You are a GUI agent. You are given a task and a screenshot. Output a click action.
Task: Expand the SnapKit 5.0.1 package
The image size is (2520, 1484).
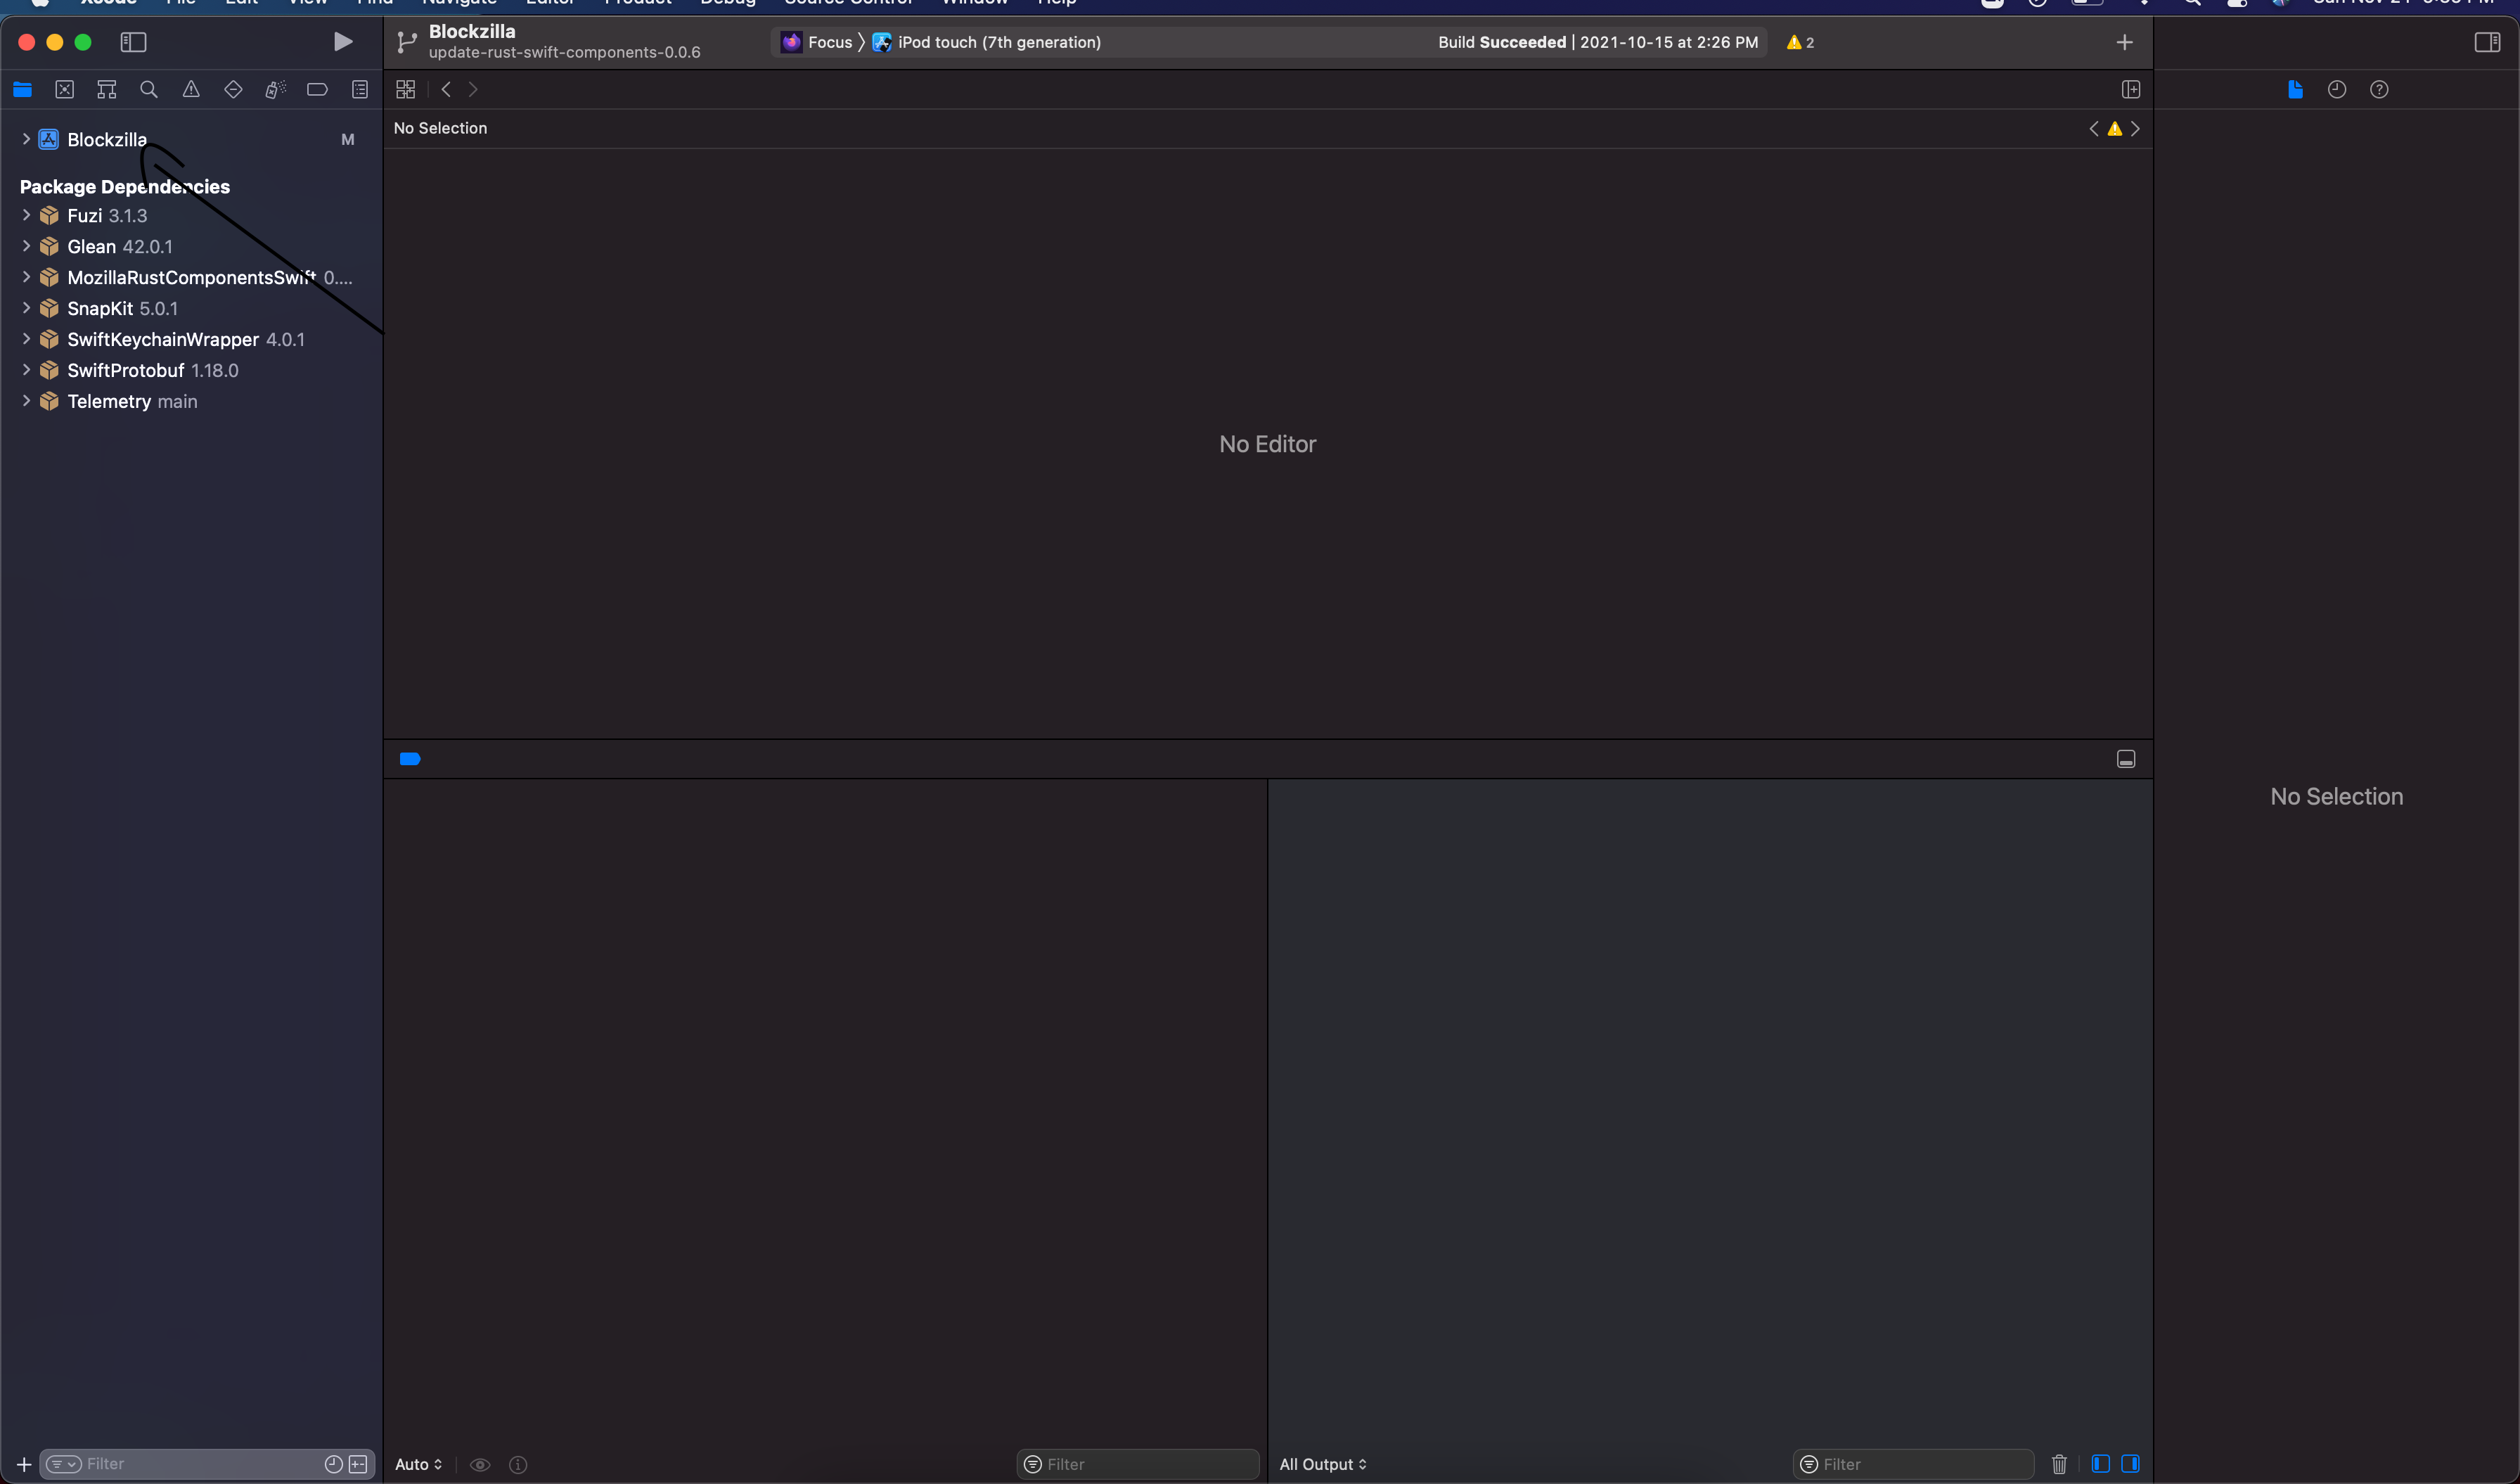(x=26, y=308)
